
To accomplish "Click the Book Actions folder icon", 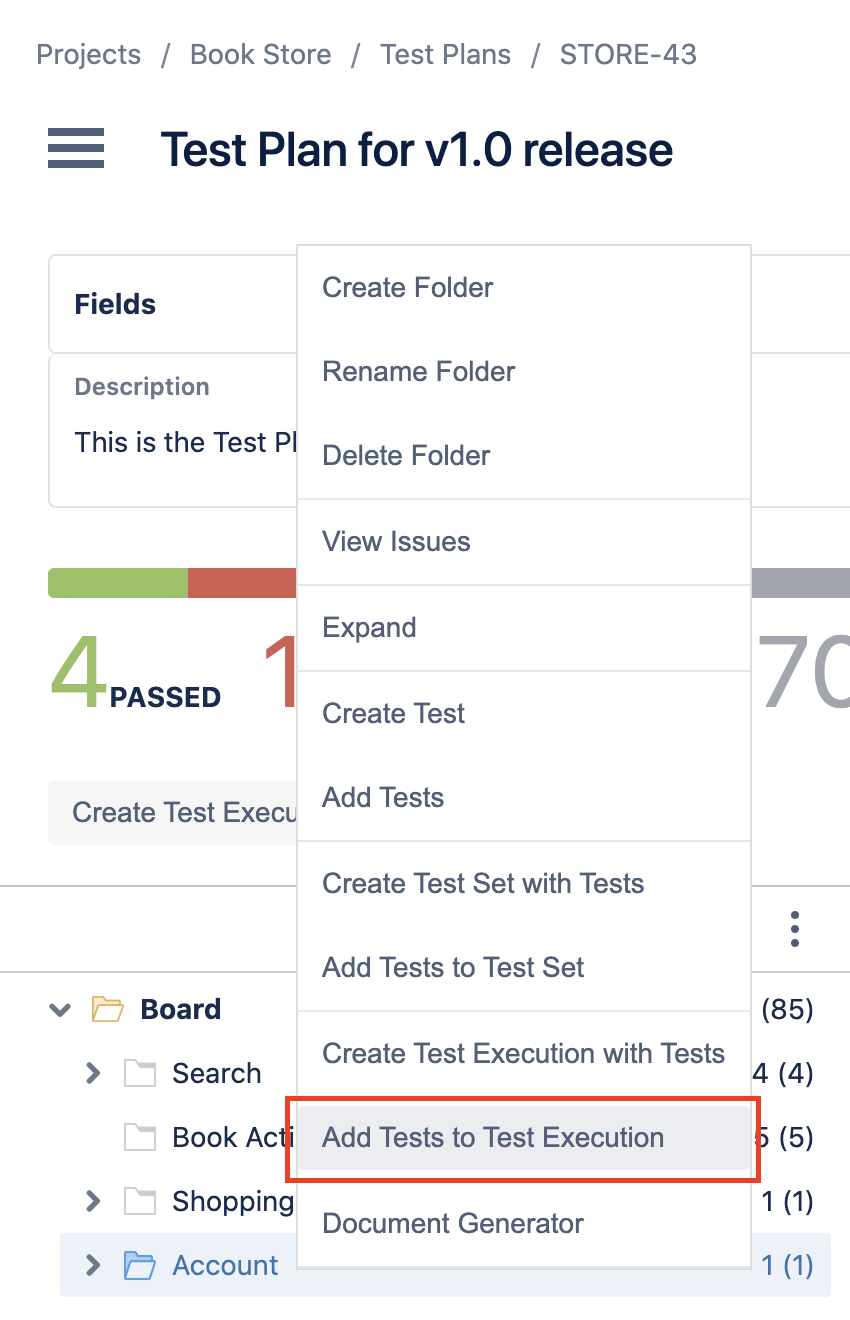I will coord(140,1137).
